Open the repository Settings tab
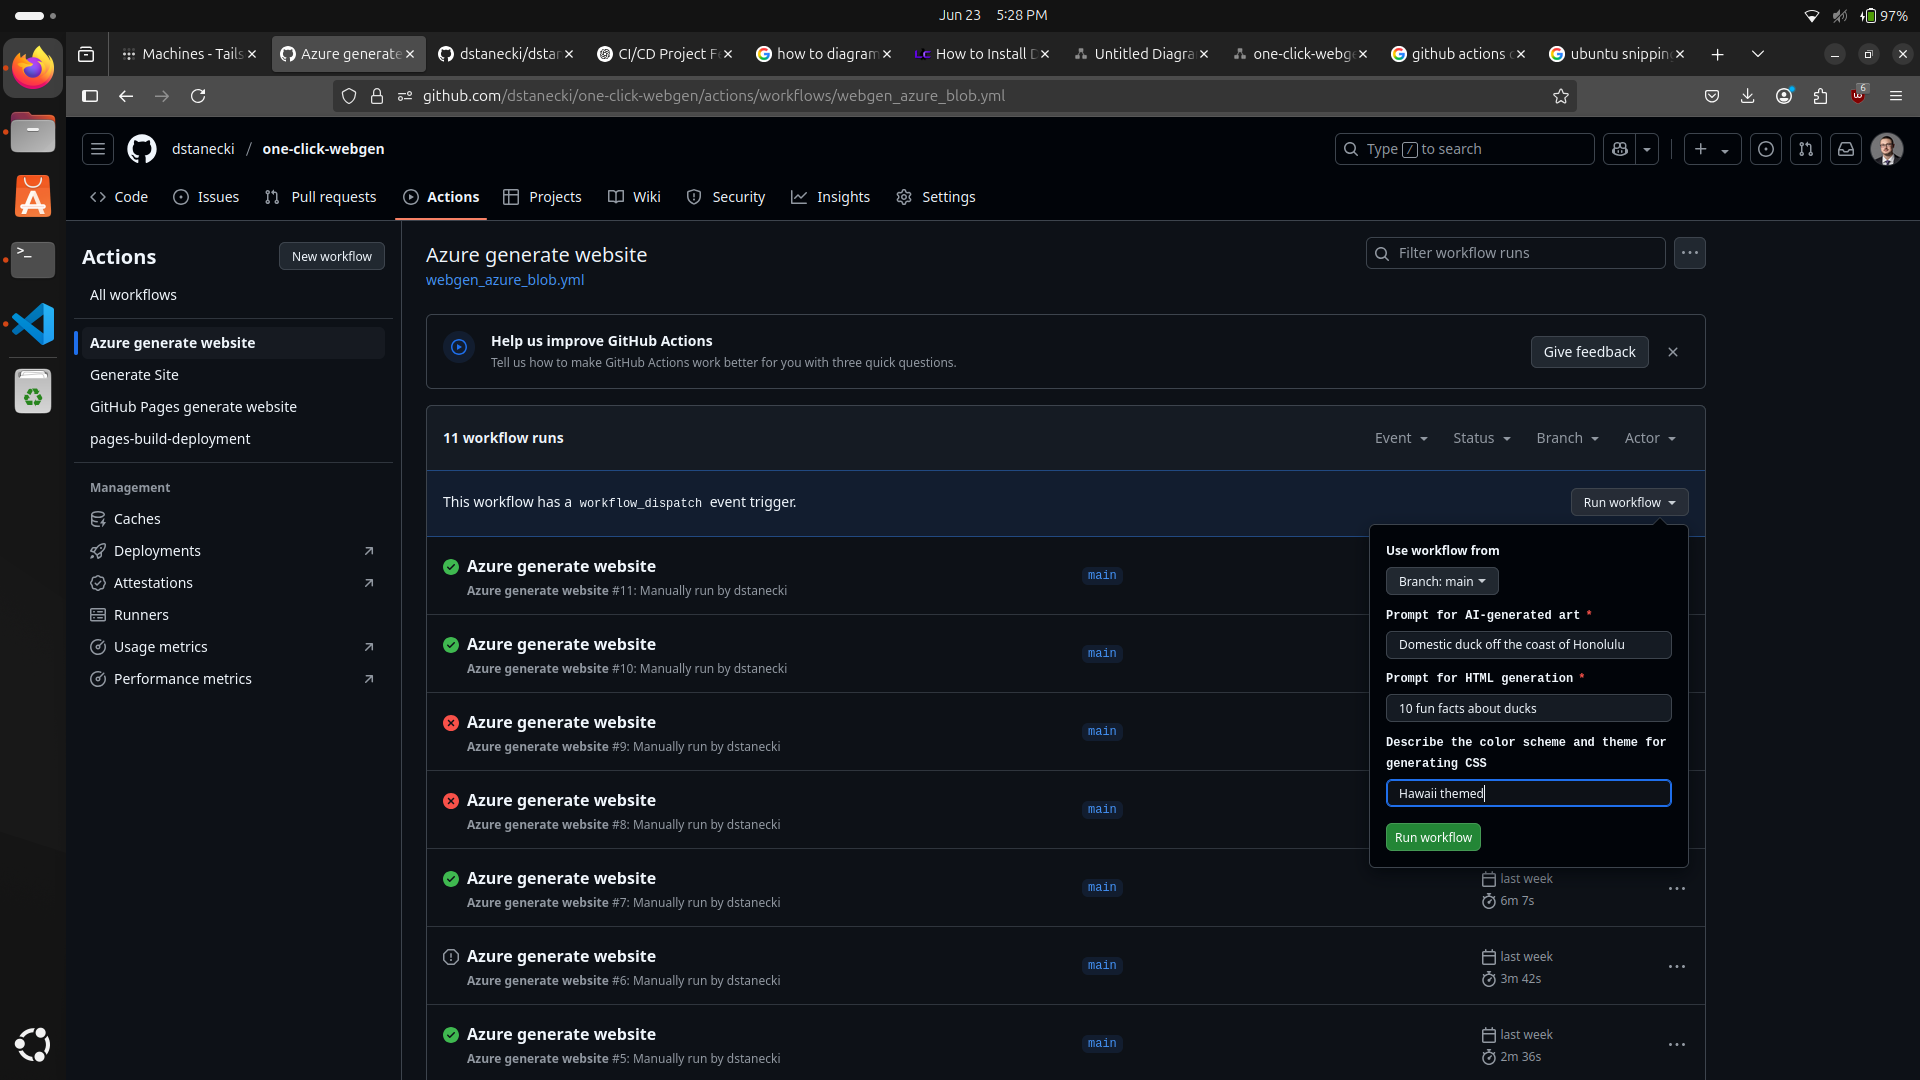Screen dimensions: 1920x1080 (936, 197)
